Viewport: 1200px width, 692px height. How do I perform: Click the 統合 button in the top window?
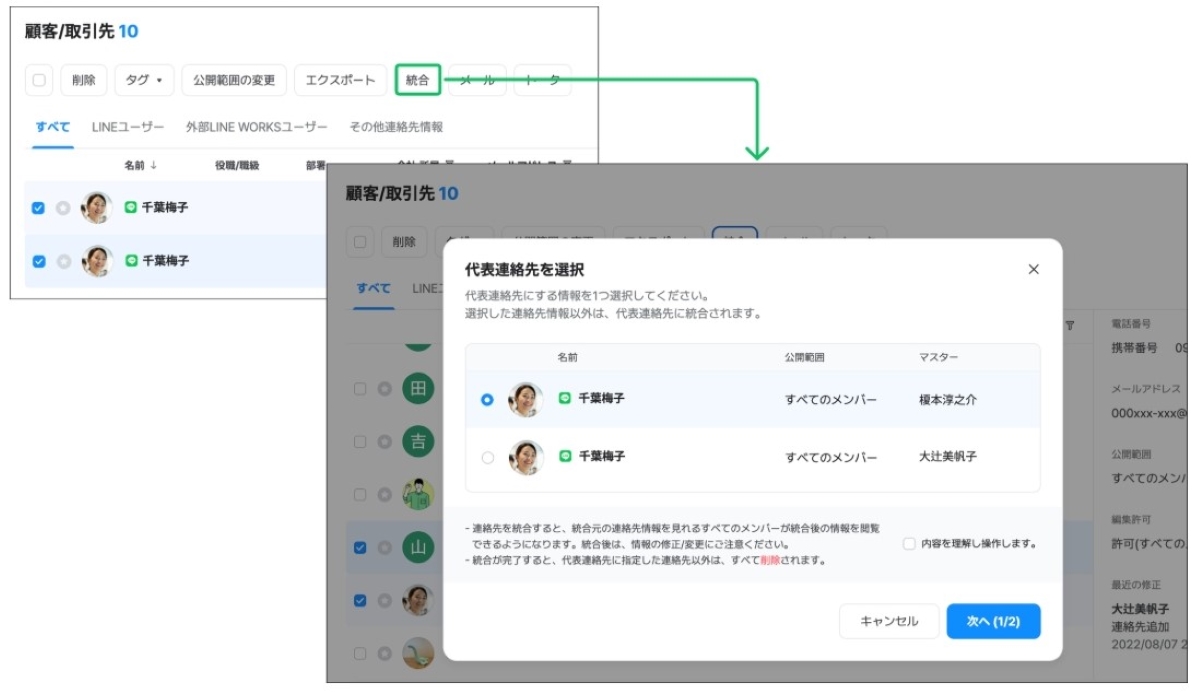[418, 80]
